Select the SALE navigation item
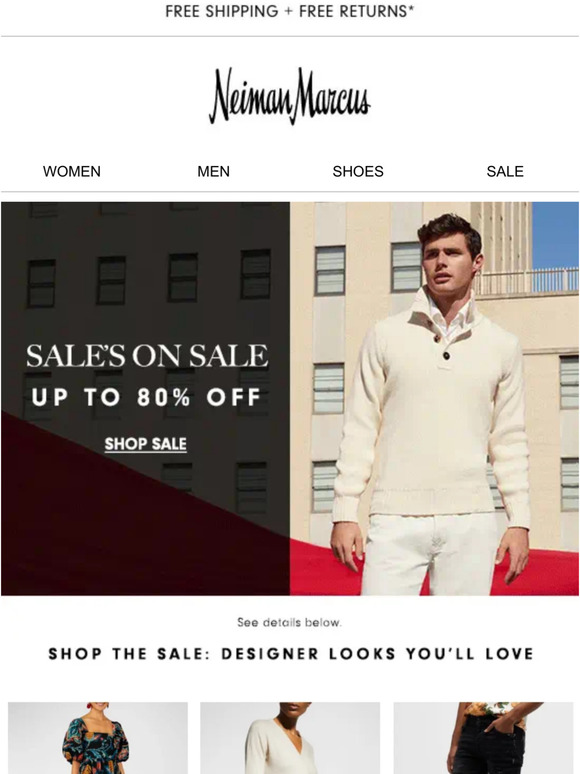This screenshot has height=774, width=580. 505,171
